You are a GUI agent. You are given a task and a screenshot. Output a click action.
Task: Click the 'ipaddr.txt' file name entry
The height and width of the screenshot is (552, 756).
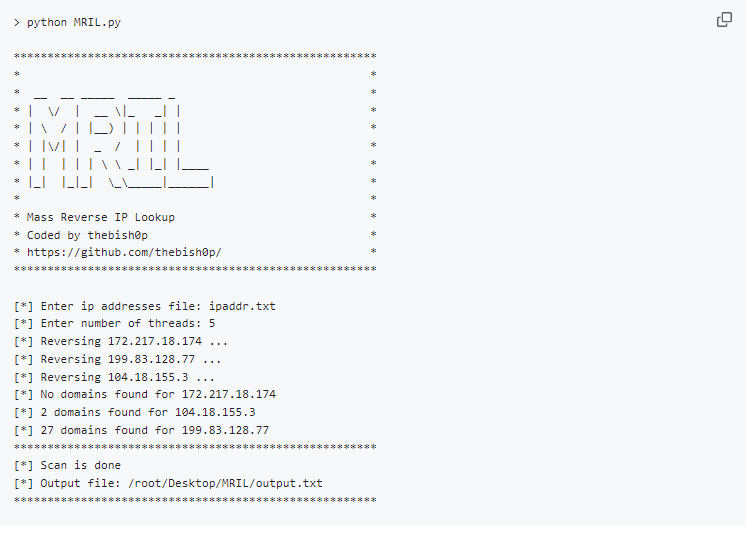coord(242,306)
